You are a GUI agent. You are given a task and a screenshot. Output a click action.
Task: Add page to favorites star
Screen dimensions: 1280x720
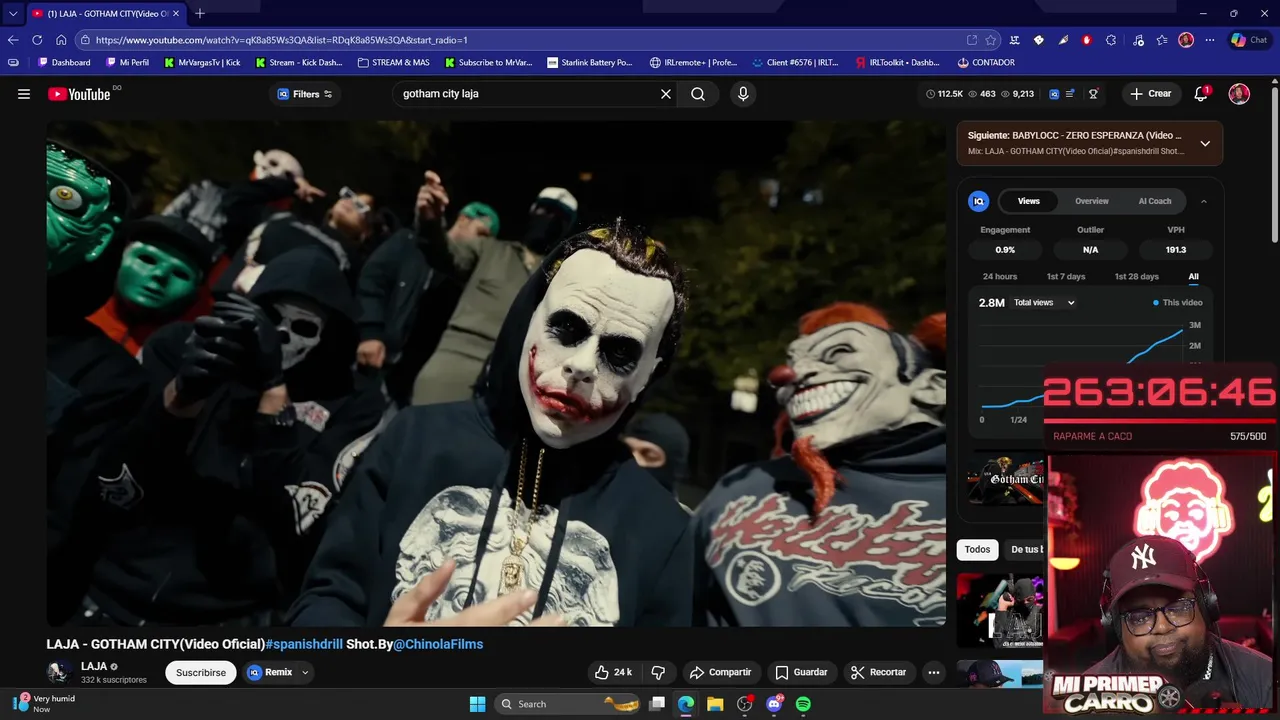[x=991, y=40]
